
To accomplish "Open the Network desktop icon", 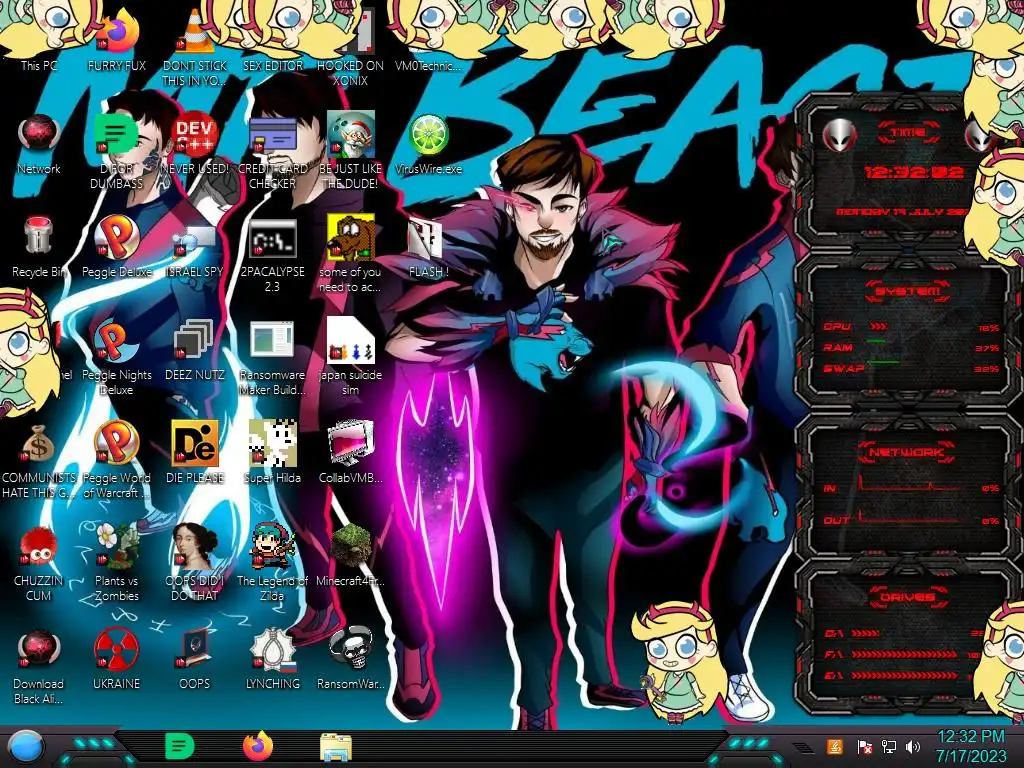I will coord(39,144).
